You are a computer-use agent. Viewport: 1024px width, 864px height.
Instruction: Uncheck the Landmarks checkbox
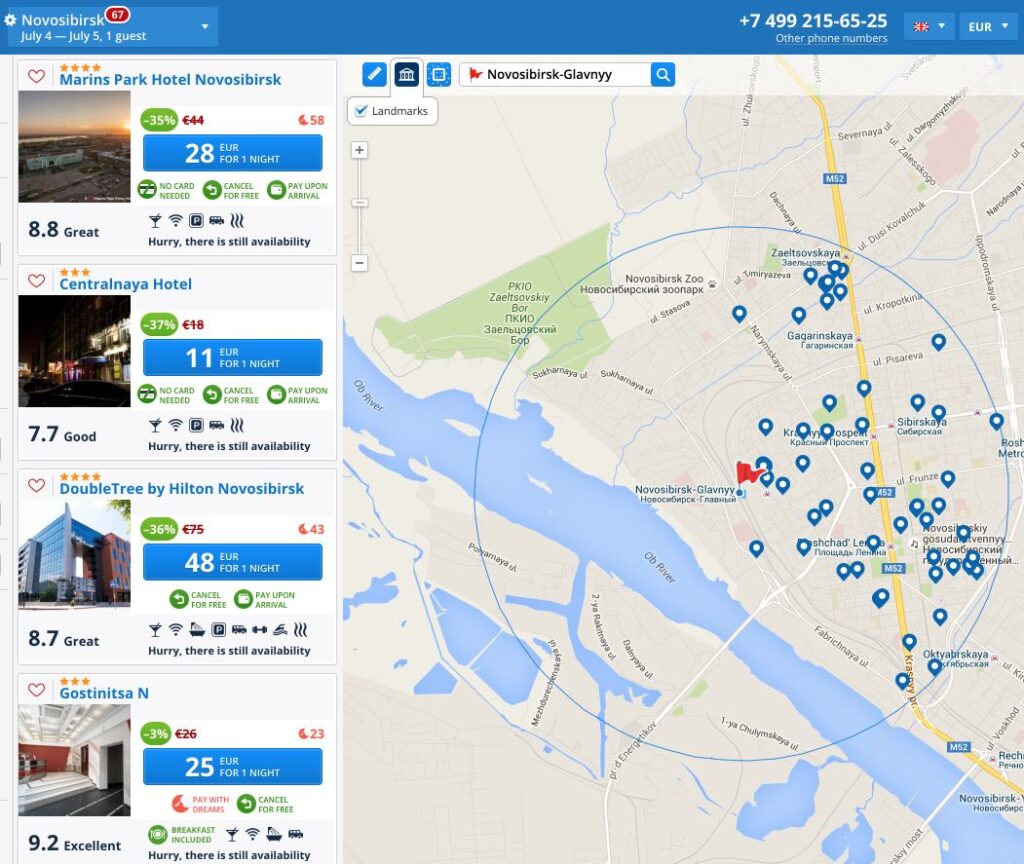[362, 111]
